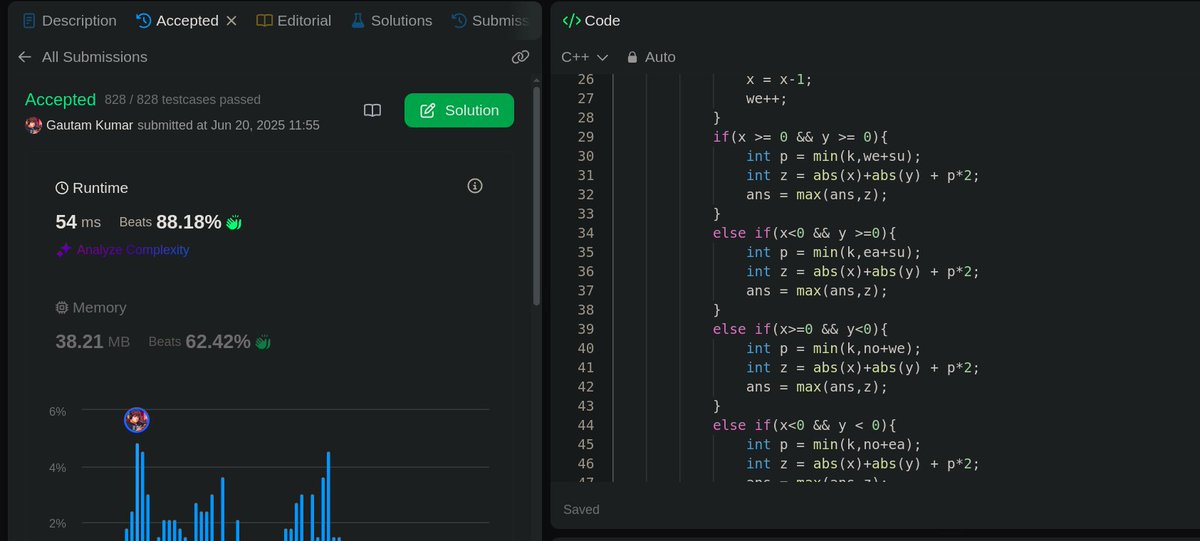This screenshot has height=541, width=1200.
Task: Click the Submissions tab history icon
Action: pyautogui.click(x=459, y=20)
